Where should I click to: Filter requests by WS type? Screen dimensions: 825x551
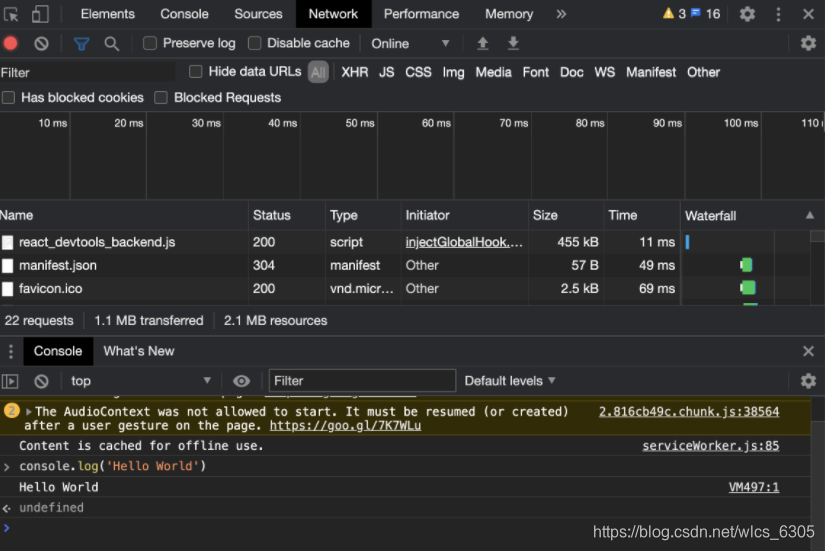(x=605, y=72)
